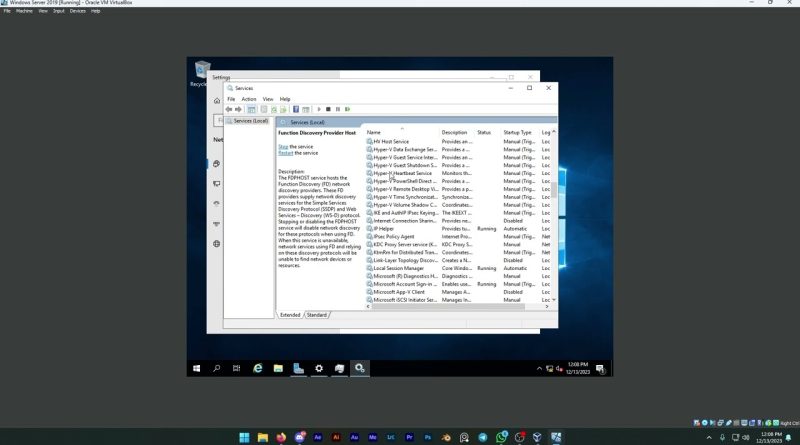Open VirtualBox Devices menu
This screenshot has height=445, width=800.
(x=78, y=11)
